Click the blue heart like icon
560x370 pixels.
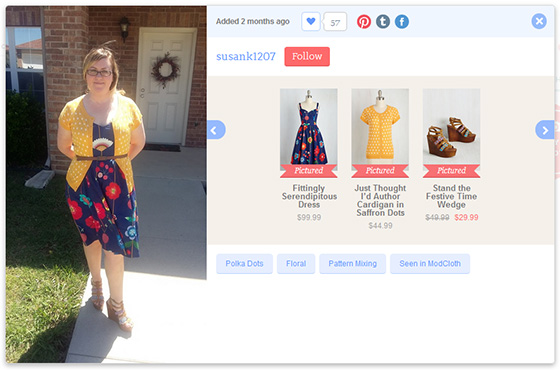(311, 21)
